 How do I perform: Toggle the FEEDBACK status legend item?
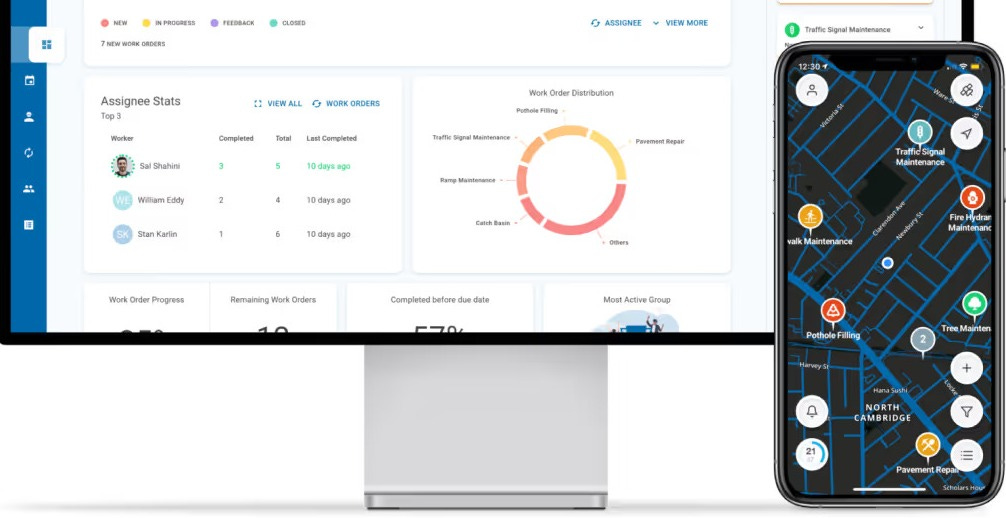(232, 23)
